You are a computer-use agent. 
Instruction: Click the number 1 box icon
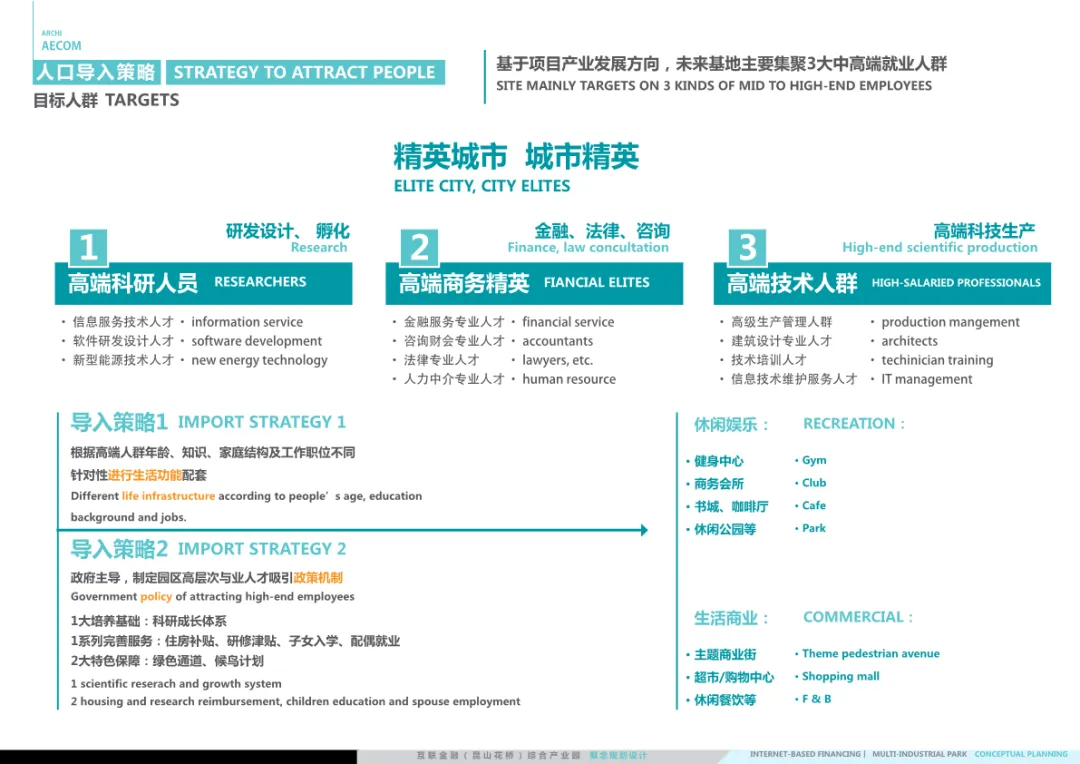[88, 247]
